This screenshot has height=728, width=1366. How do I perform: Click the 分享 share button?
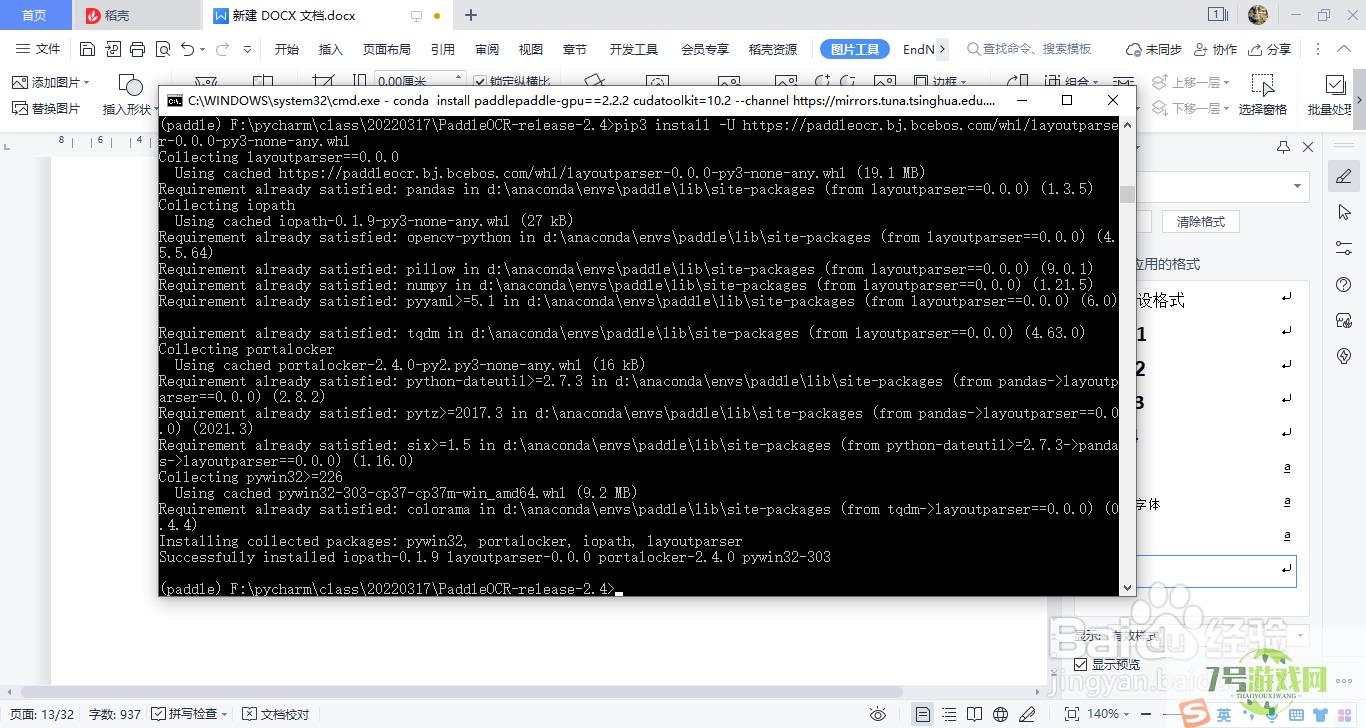point(1270,49)
